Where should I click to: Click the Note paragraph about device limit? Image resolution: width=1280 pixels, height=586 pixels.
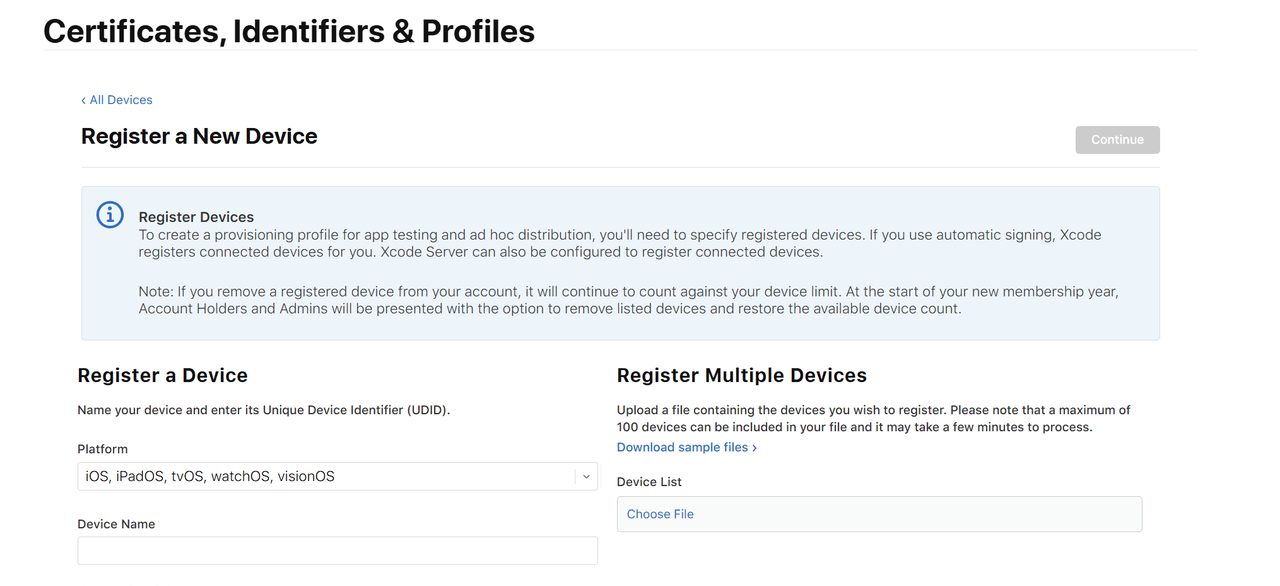click(x=628, y=300)
